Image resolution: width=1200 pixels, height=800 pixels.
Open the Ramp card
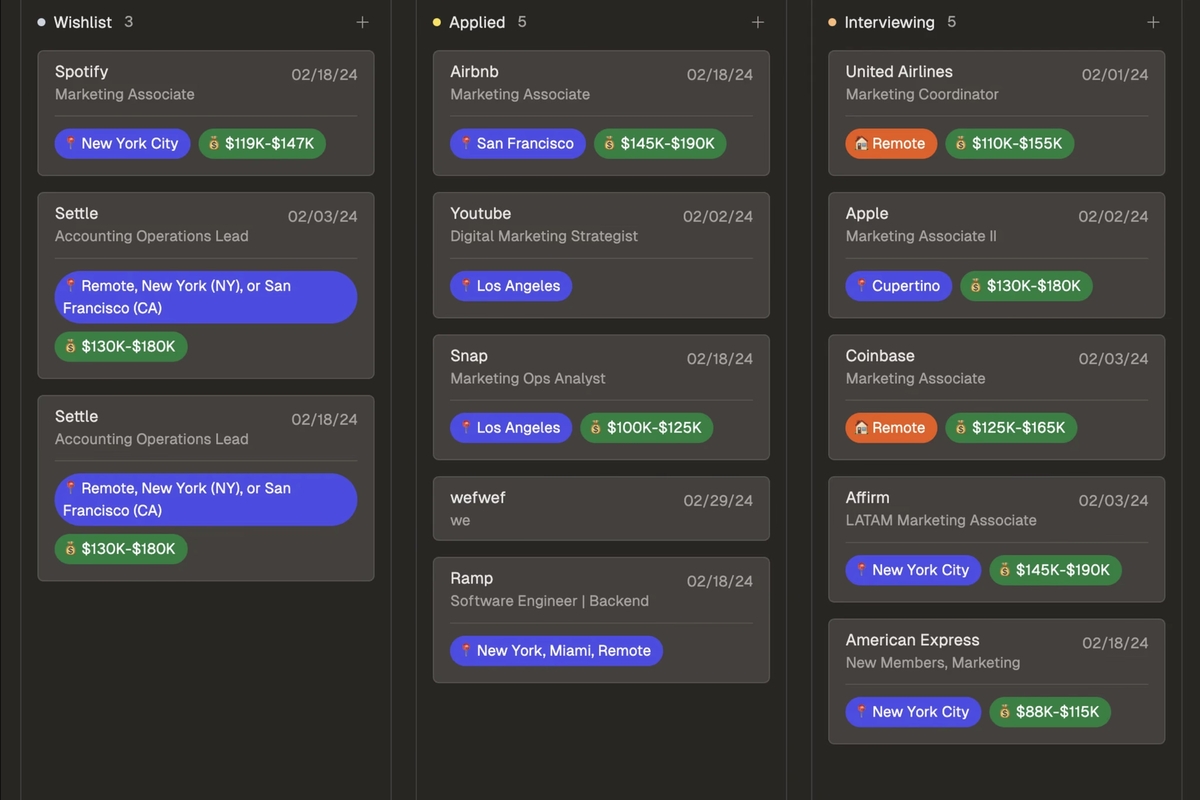pos(601,620)
